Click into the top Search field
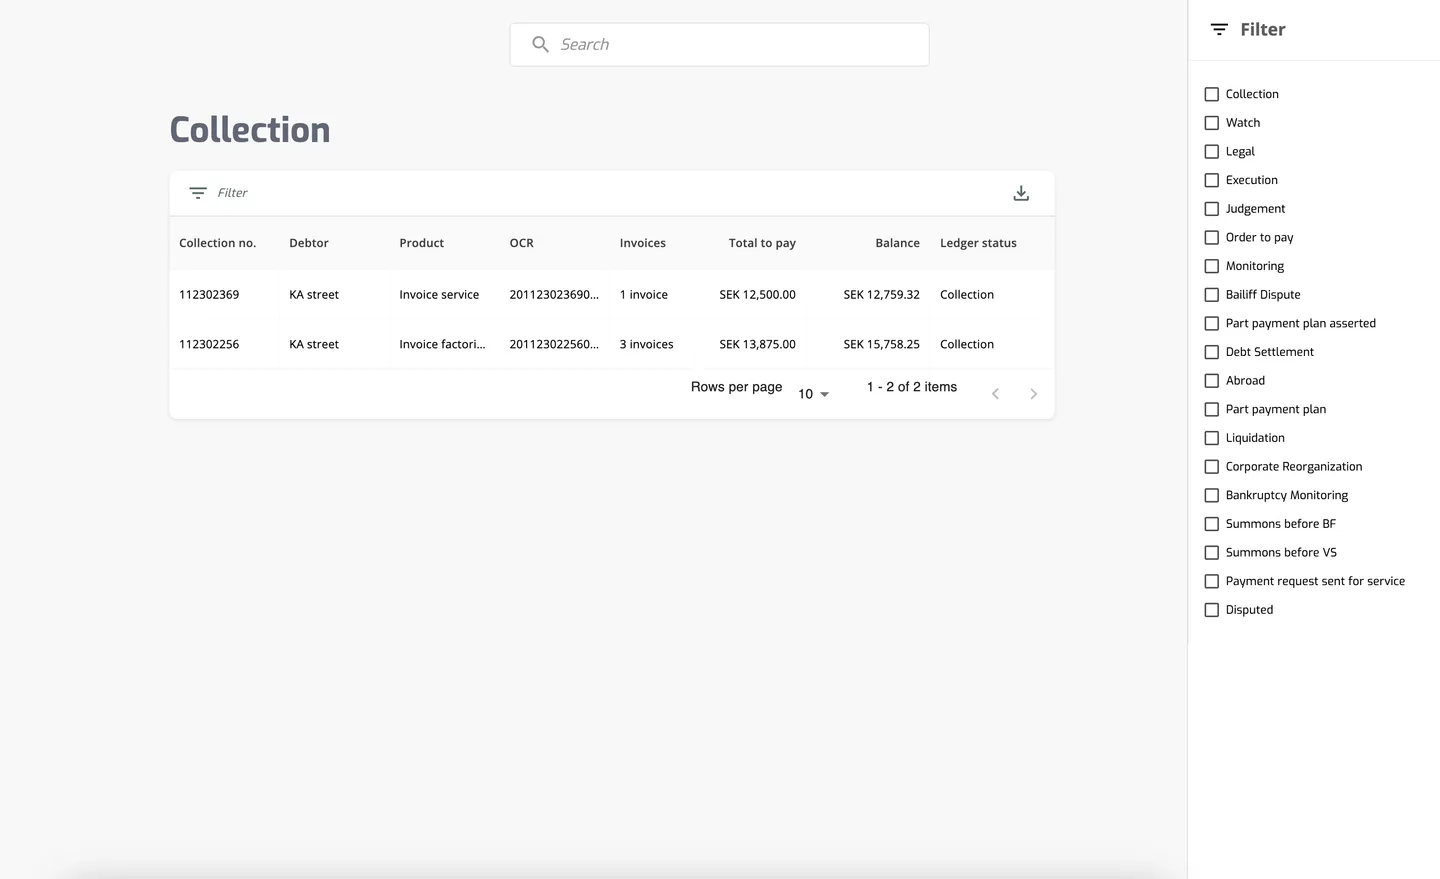 (719, 45)
